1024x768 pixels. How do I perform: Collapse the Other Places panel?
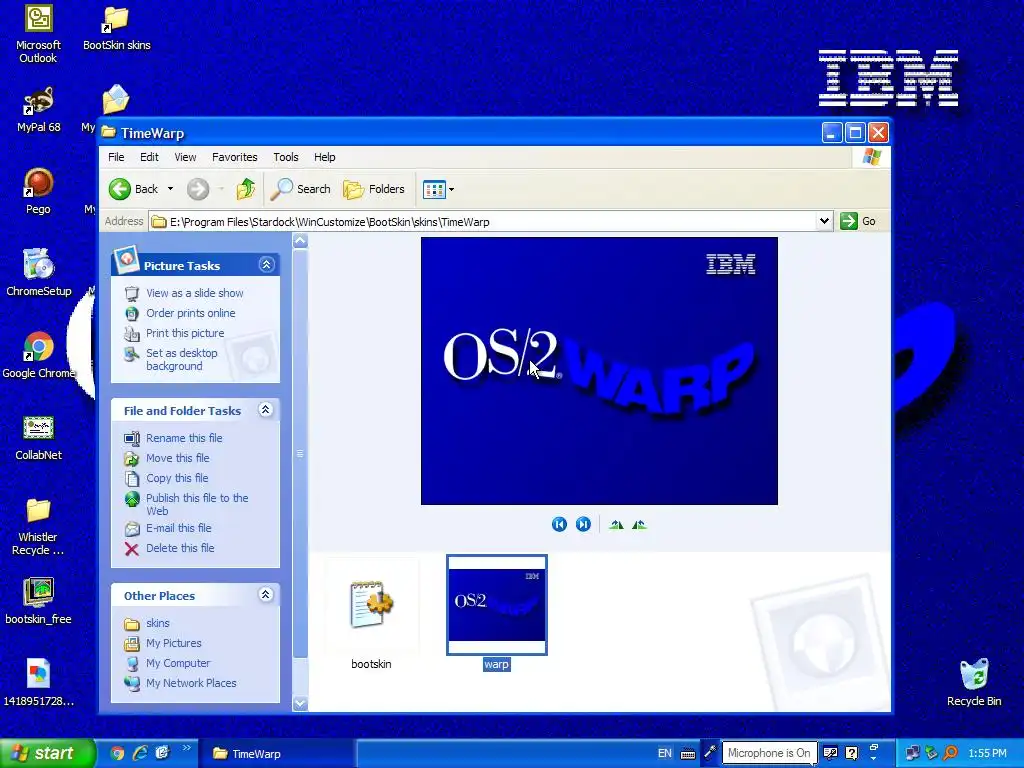coord(265,594)
